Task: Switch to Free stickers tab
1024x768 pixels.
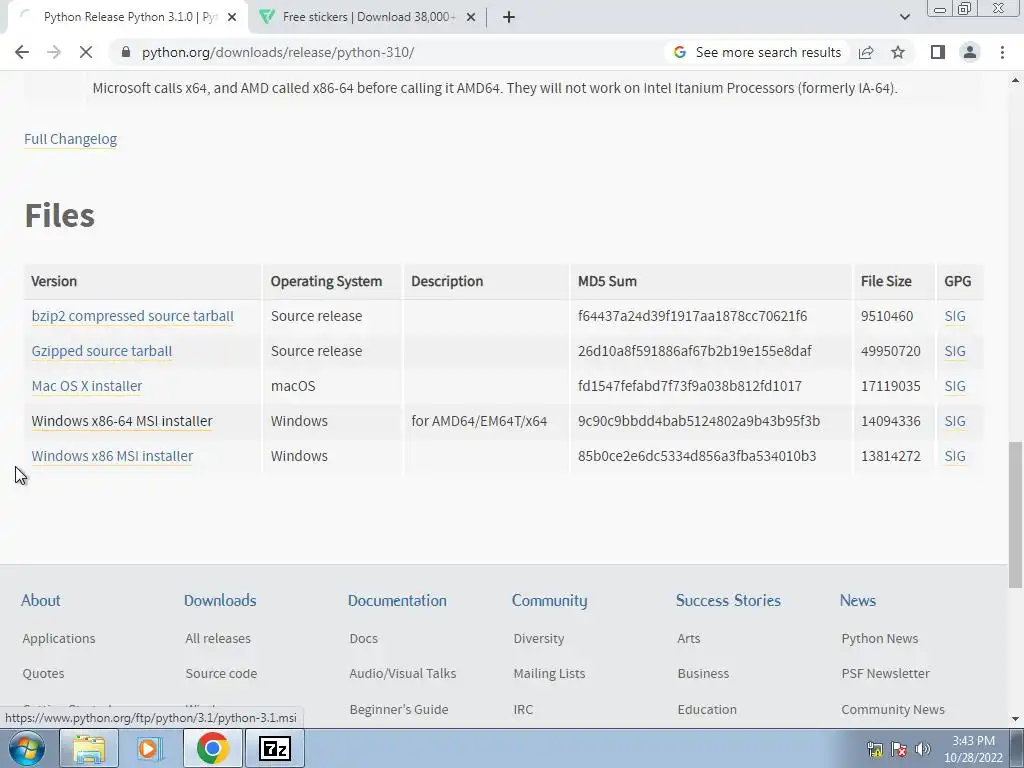Action: tap(368, 17)
